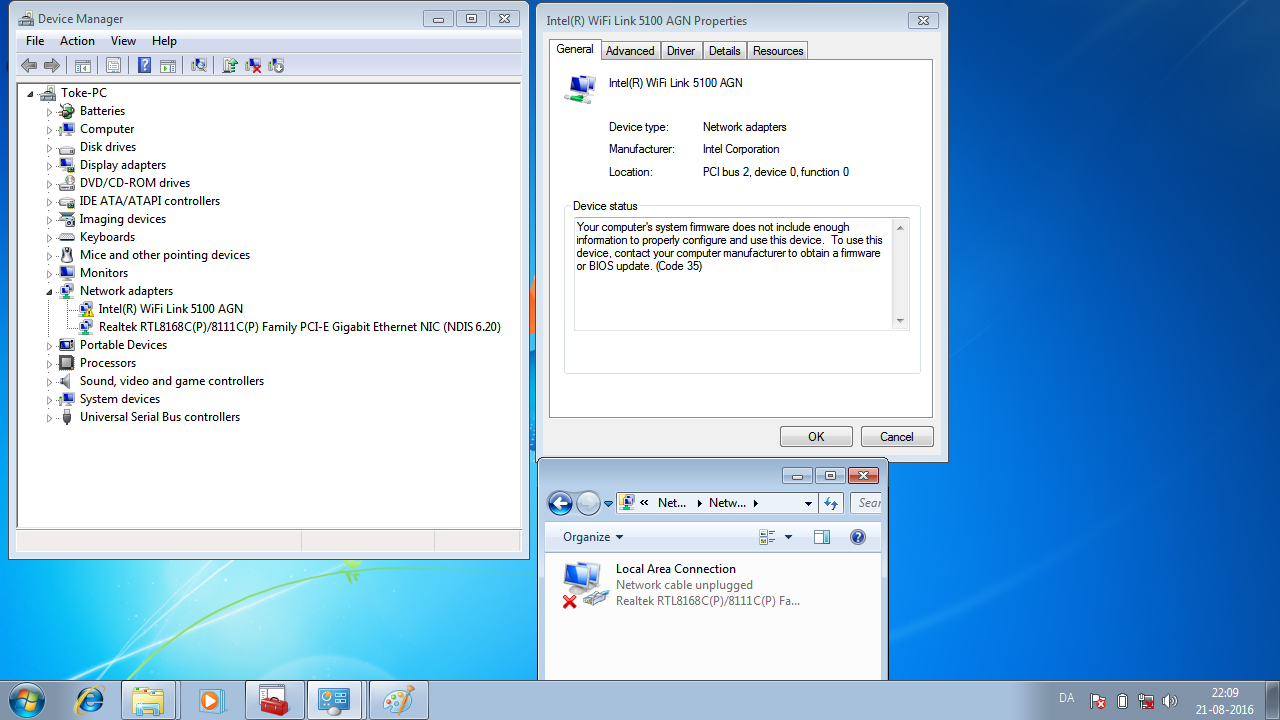Viewport: 1280px width, 720px height.
Task: Click the Forward arrow in Device Manager toolbar
Action: click(x=52, y=66)
